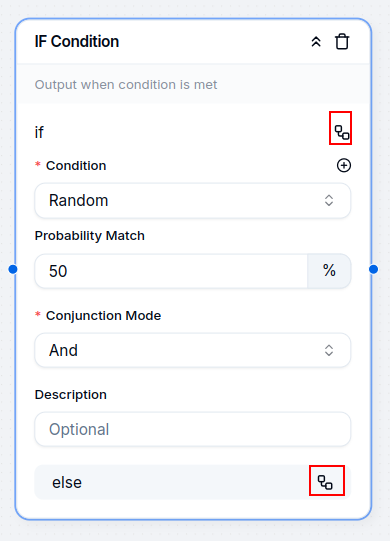Focus the Probability Match value field
390x541 pixels.
point(171,271)
